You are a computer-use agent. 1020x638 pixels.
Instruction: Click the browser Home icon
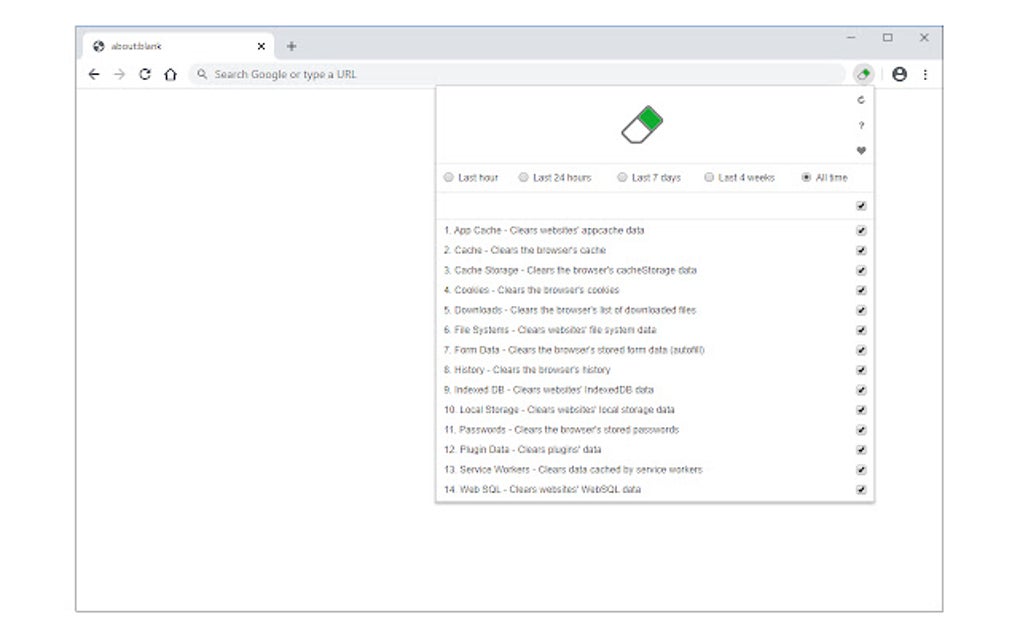[x=170, y=74]
